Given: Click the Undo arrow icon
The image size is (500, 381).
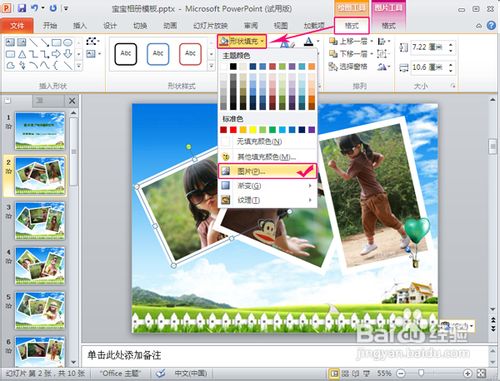Looking at the screenshot, I should [x=35, y=8].
